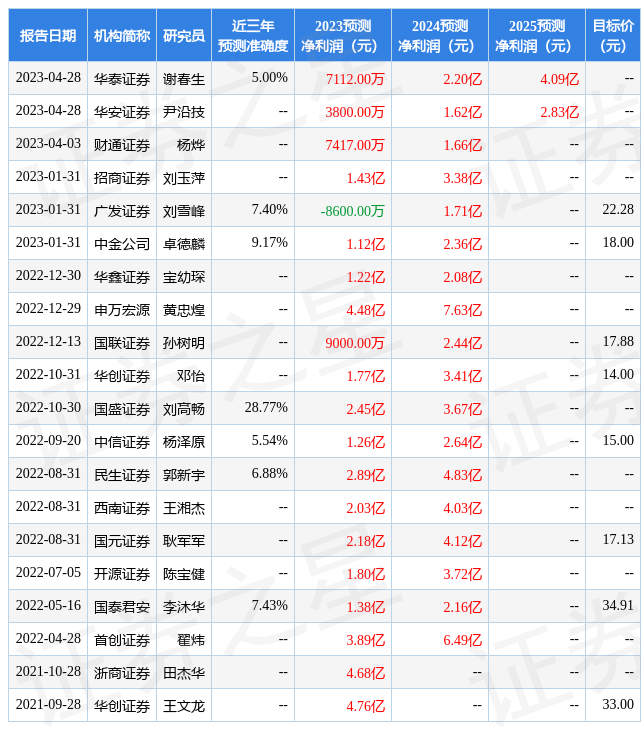Viewport: 641px width, 730px height.
Task: Click the 15.00 target price
Action: [618, 441]
